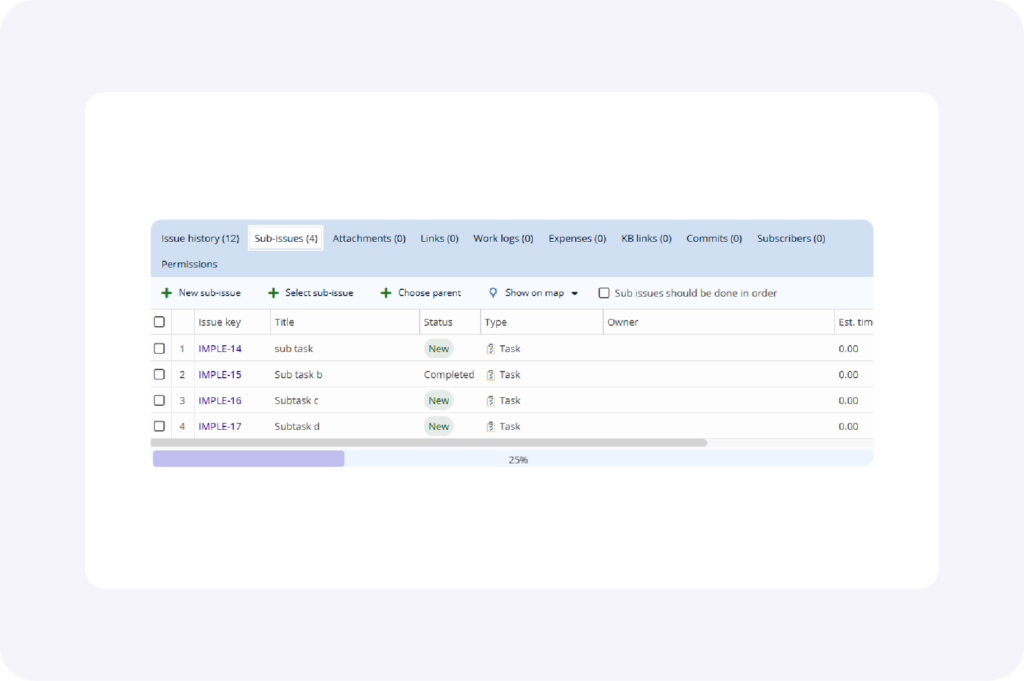Viewport: 1024px width, 681px height.
Task: Check the box for row IMPLE-15
Action: pyautogui.click(x=159, y=375)
